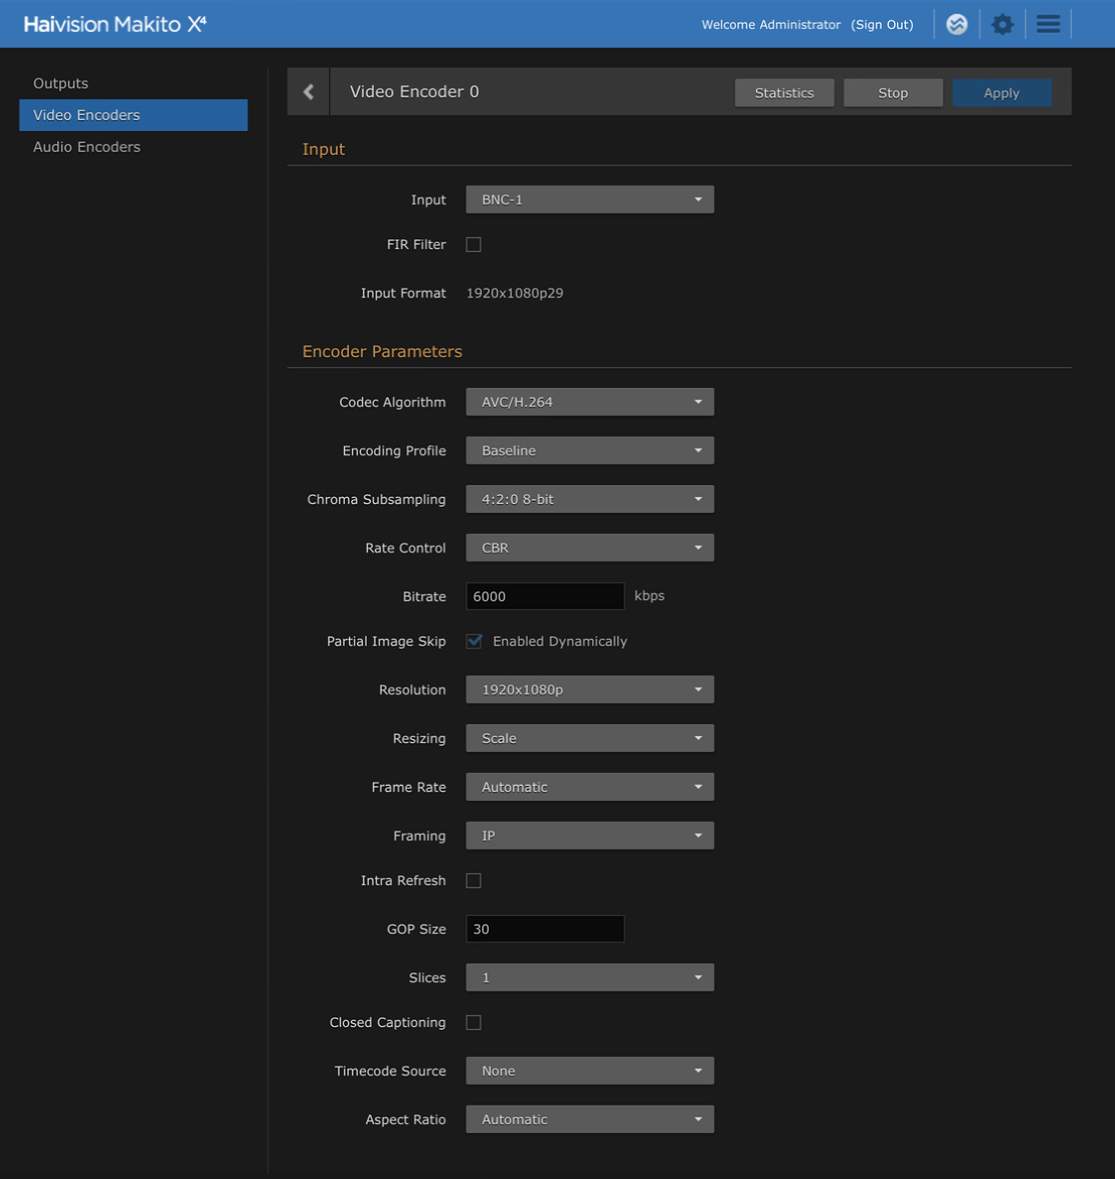Uncheck Partial Image Skip checkbox
Image resolution: width=1115 pixels, height=1179 pixels.
tap(474, 641)
